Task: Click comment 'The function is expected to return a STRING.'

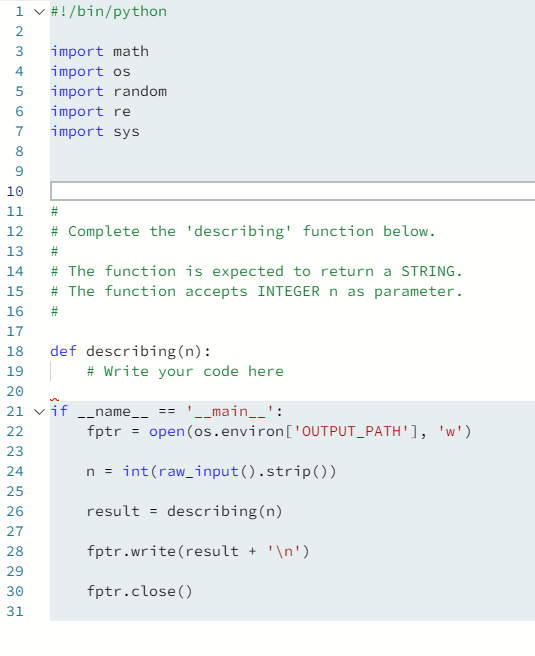Action: [x=256, y=272]
